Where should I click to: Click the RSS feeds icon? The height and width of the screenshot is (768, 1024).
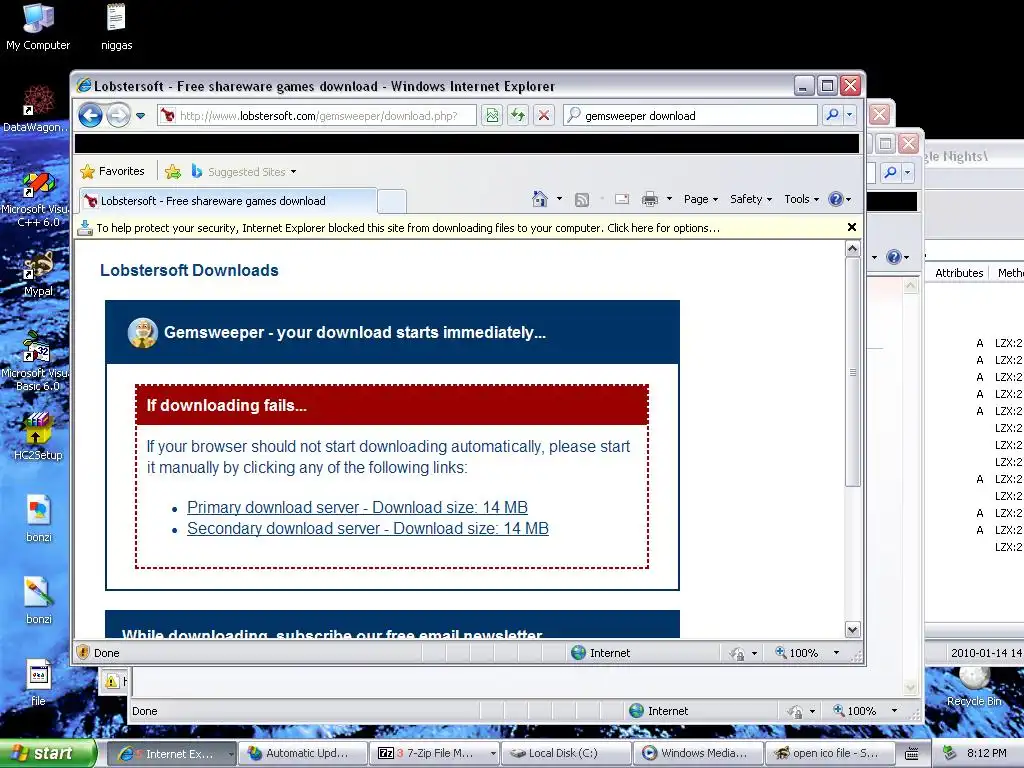coord(582,200)
